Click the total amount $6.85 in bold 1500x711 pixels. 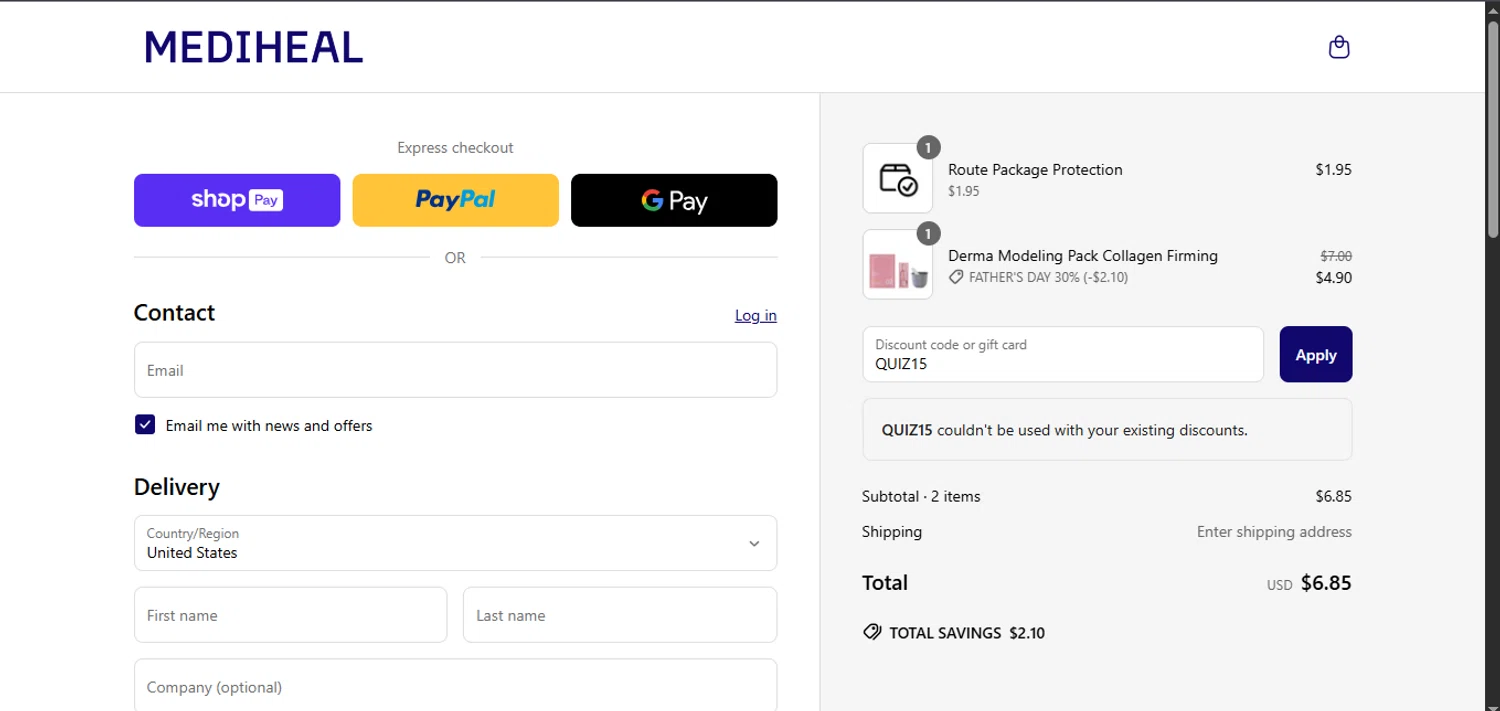pyautogui.click(x=1326, y=583)
